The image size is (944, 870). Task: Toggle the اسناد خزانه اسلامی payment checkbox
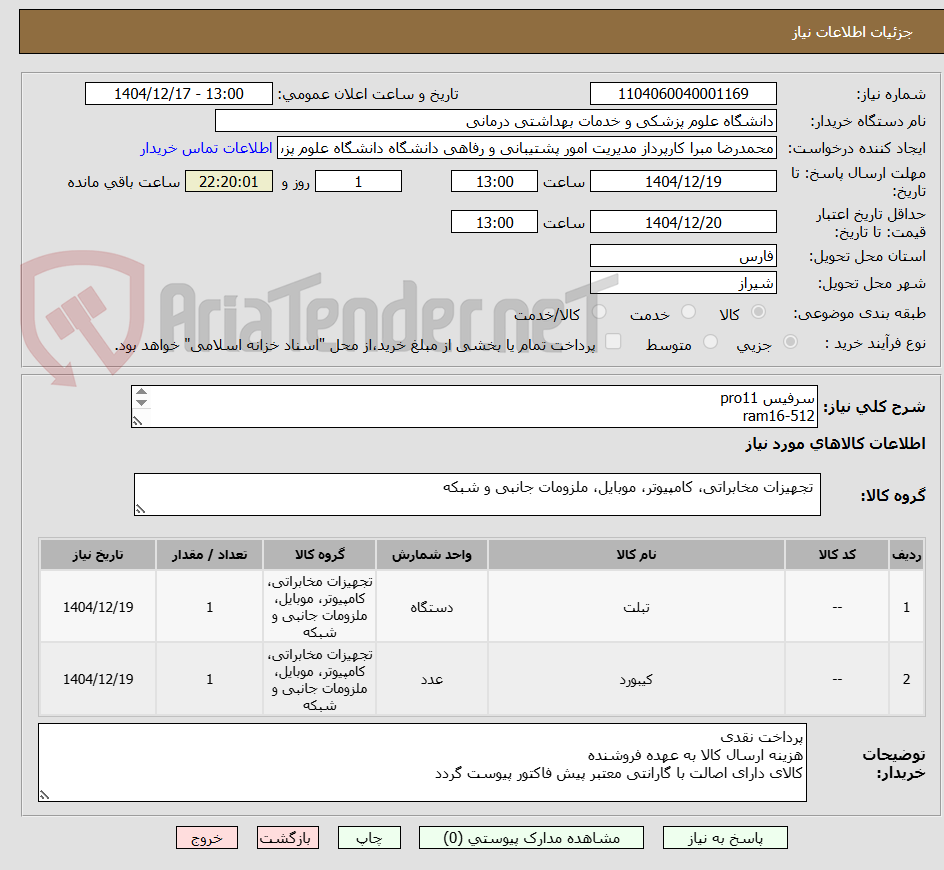coord(613,341)
